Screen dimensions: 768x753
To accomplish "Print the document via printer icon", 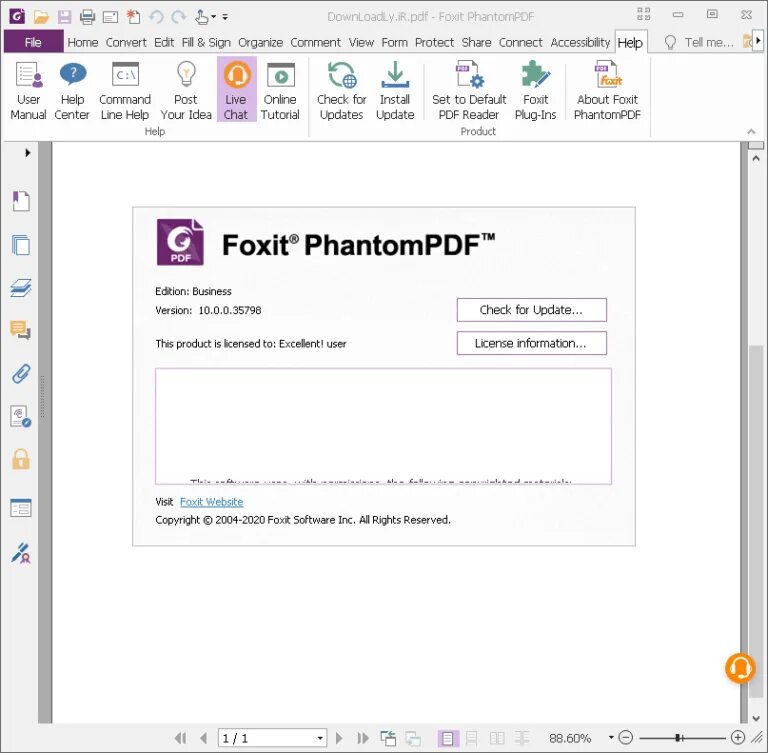I will tap(87, 17).
